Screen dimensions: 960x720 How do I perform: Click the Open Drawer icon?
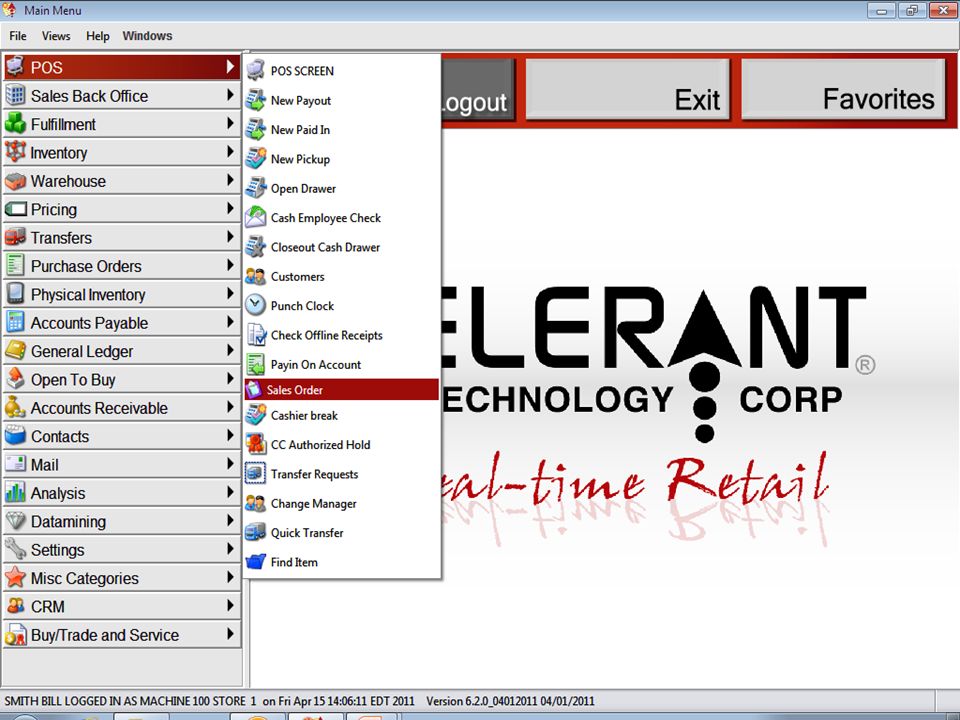pos(255,188)
